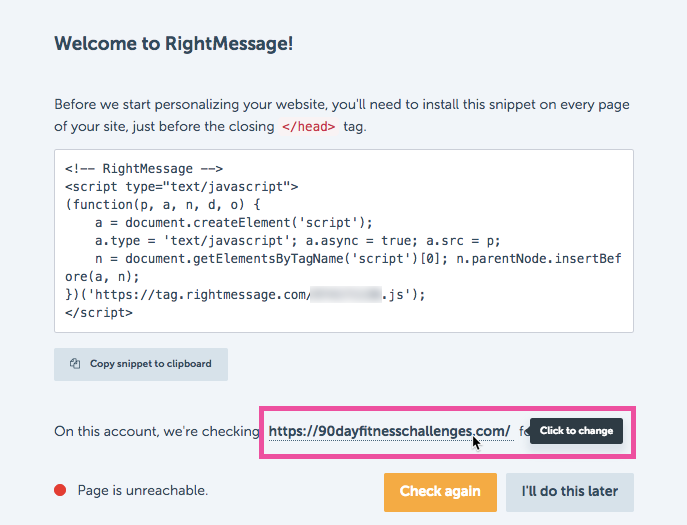The width and height of the screenshot is (687, 525).
Task: Click the red unreachable status dot
Action: pyautogui.click(x=60, y=490)
